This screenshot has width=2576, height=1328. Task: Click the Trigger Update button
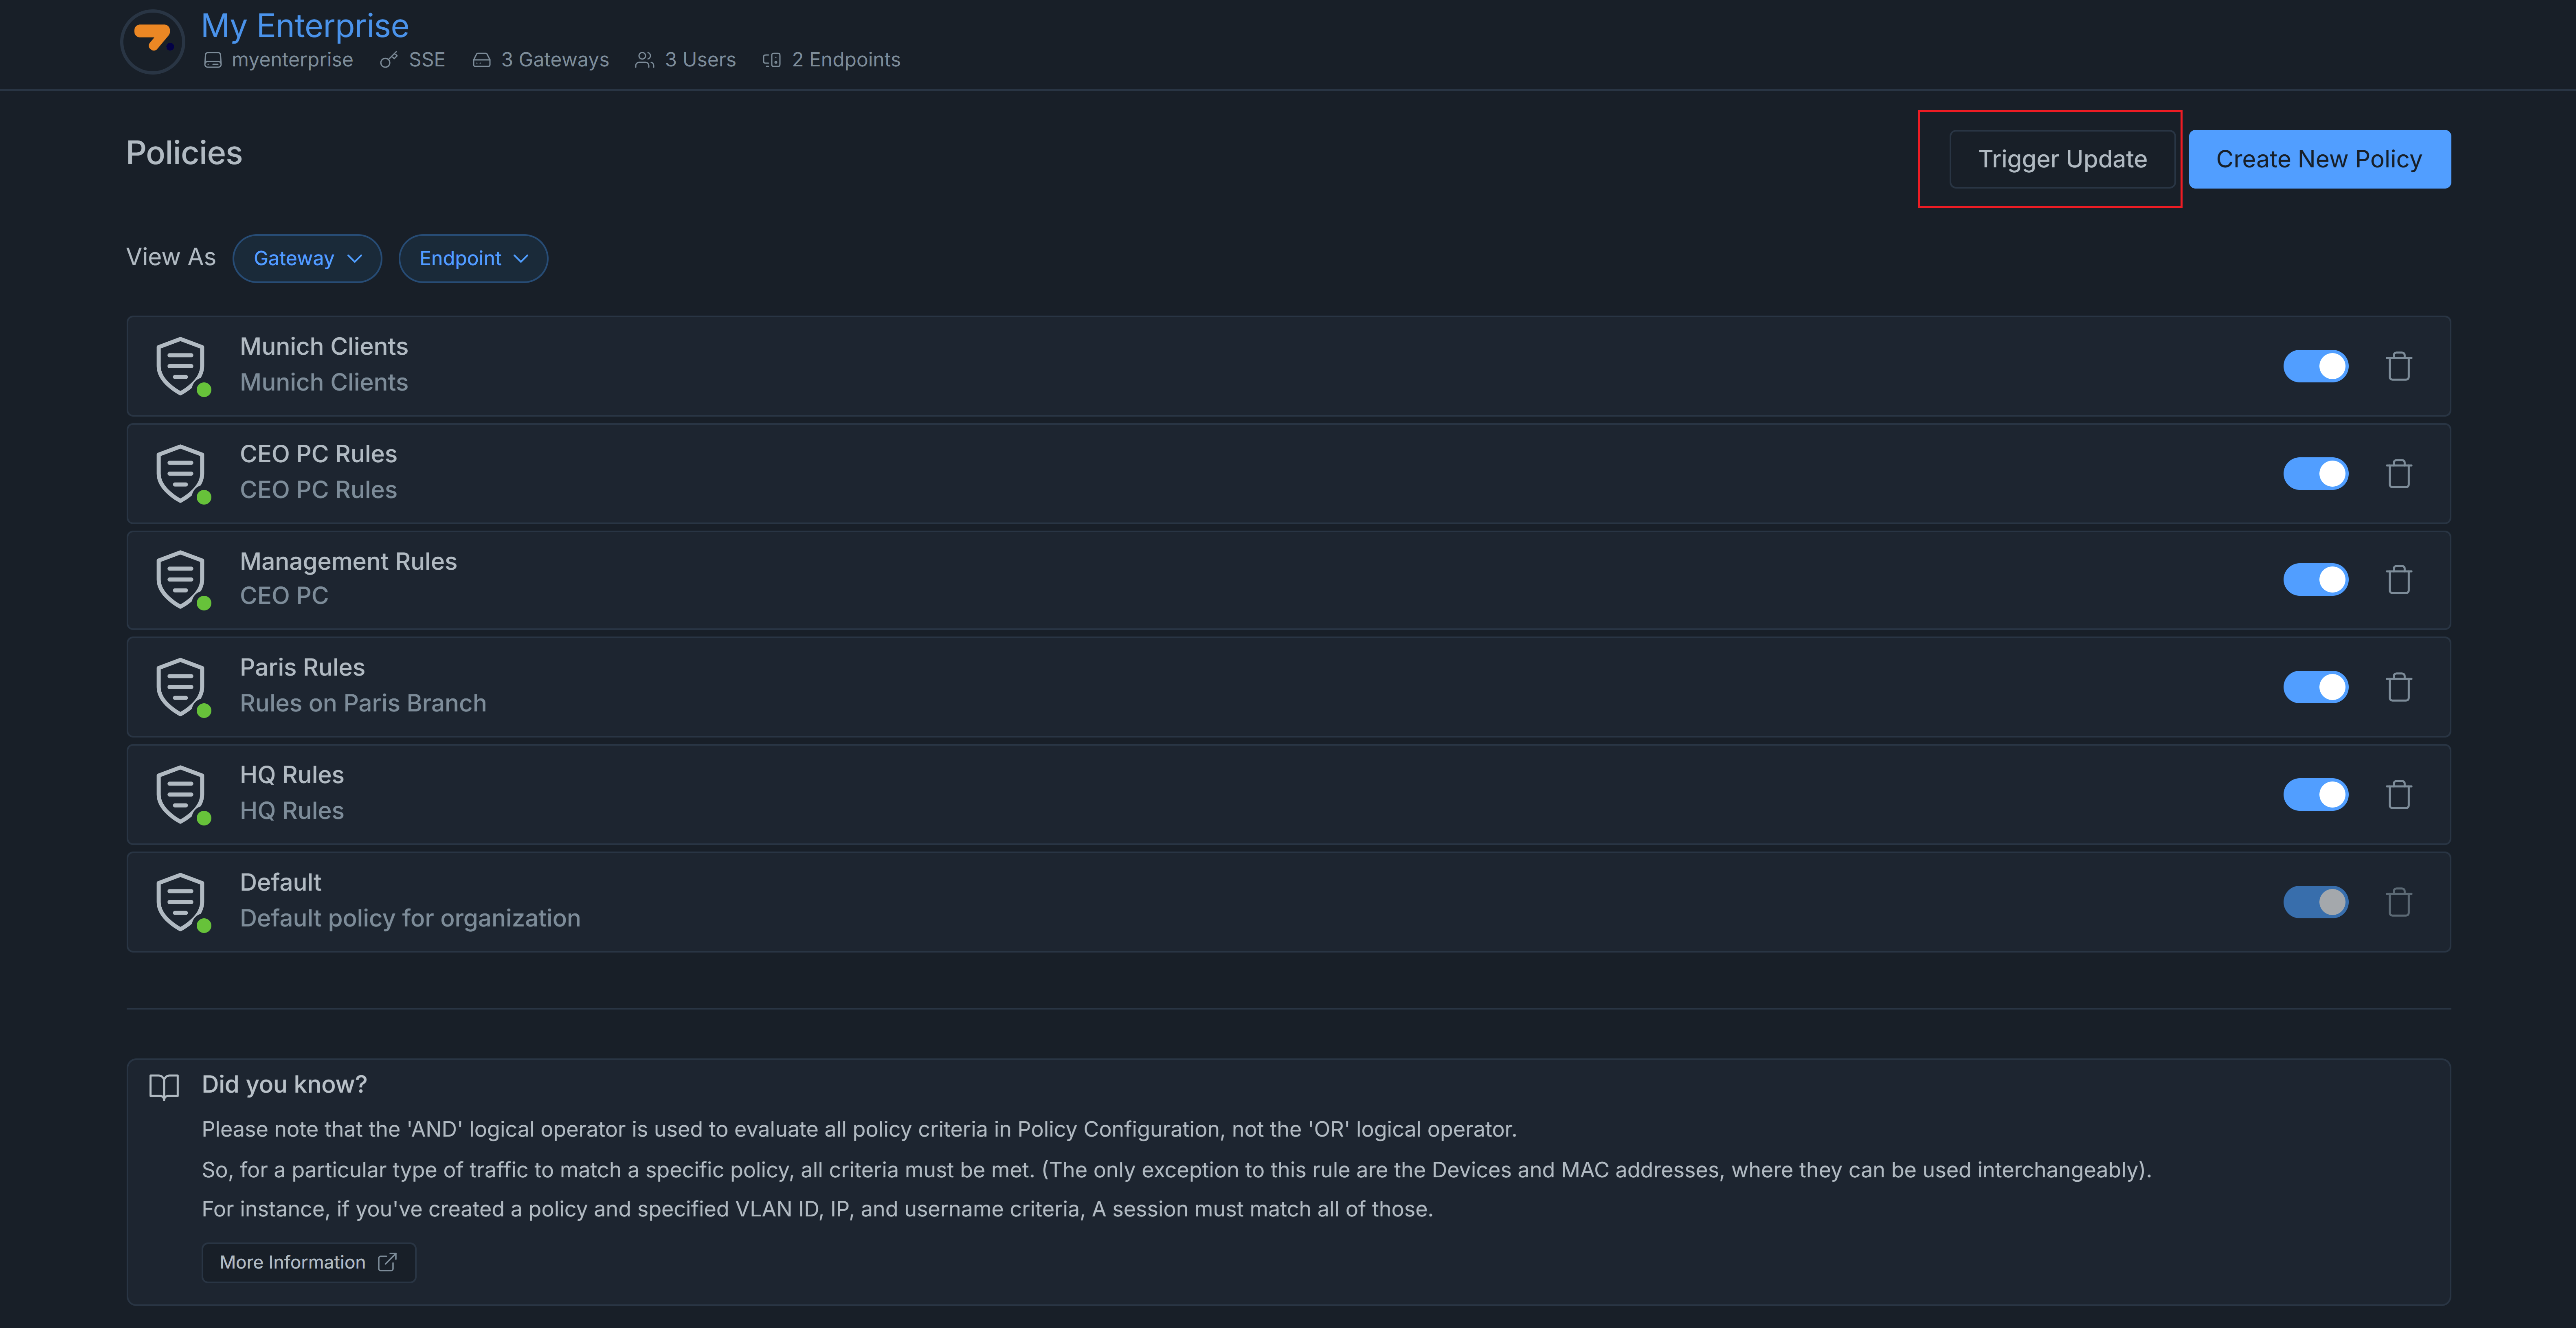(2062, 159)
